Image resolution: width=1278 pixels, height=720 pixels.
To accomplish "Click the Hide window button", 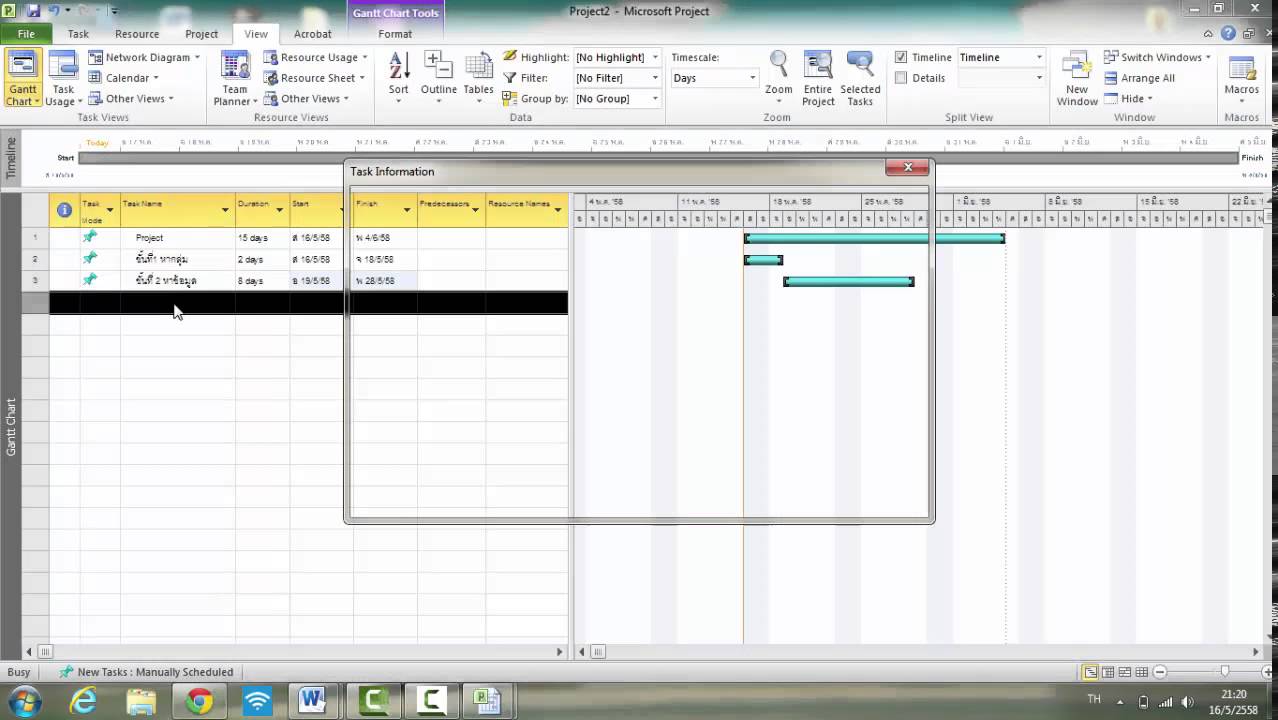I will tap(1129, 99).
